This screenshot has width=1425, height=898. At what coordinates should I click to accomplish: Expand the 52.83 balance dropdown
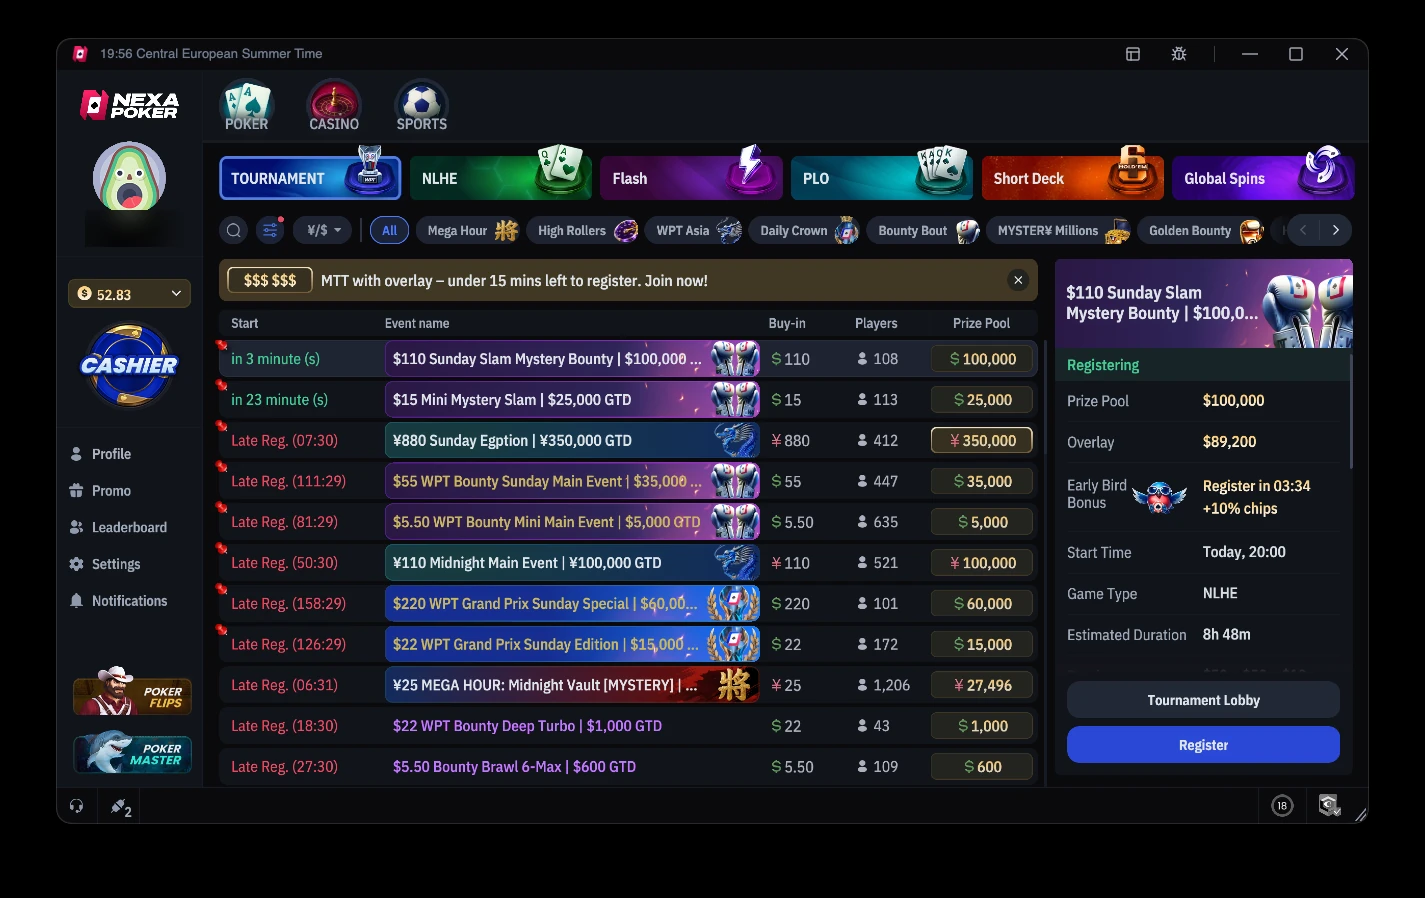130,294
